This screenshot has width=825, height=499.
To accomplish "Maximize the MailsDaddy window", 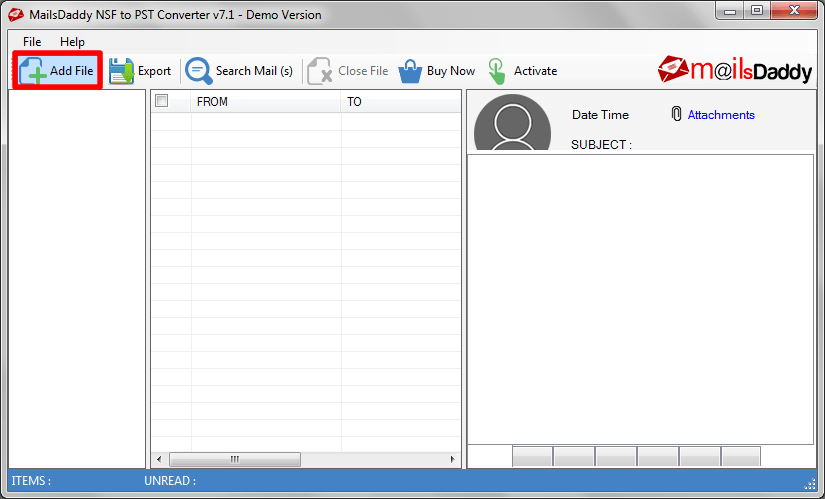I will 757,11.
